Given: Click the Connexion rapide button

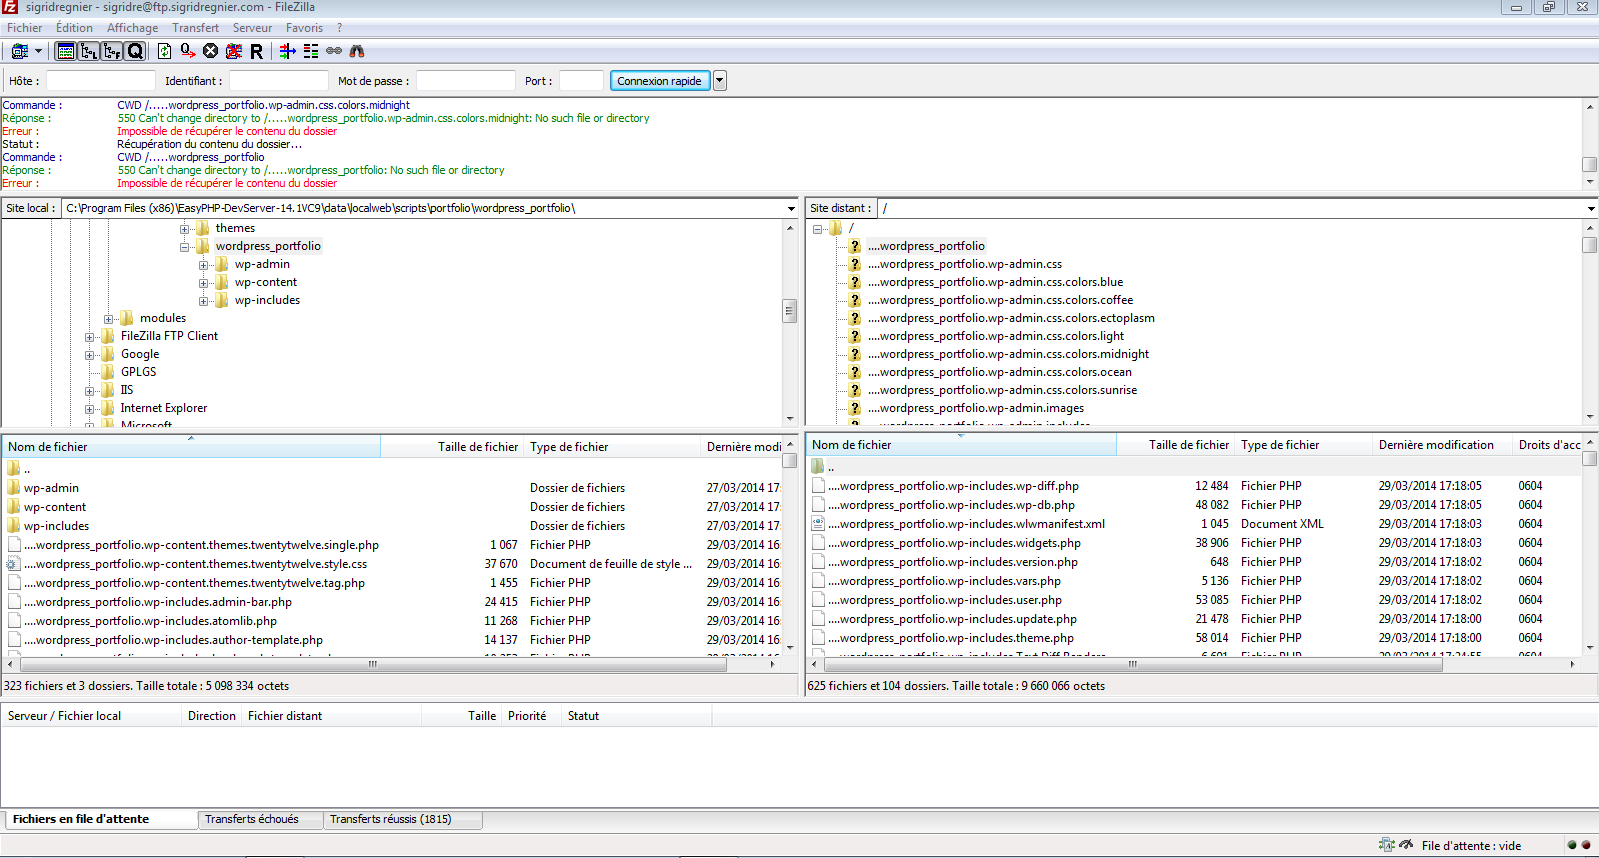Looking at the screenshot, I should click(659, 81).
